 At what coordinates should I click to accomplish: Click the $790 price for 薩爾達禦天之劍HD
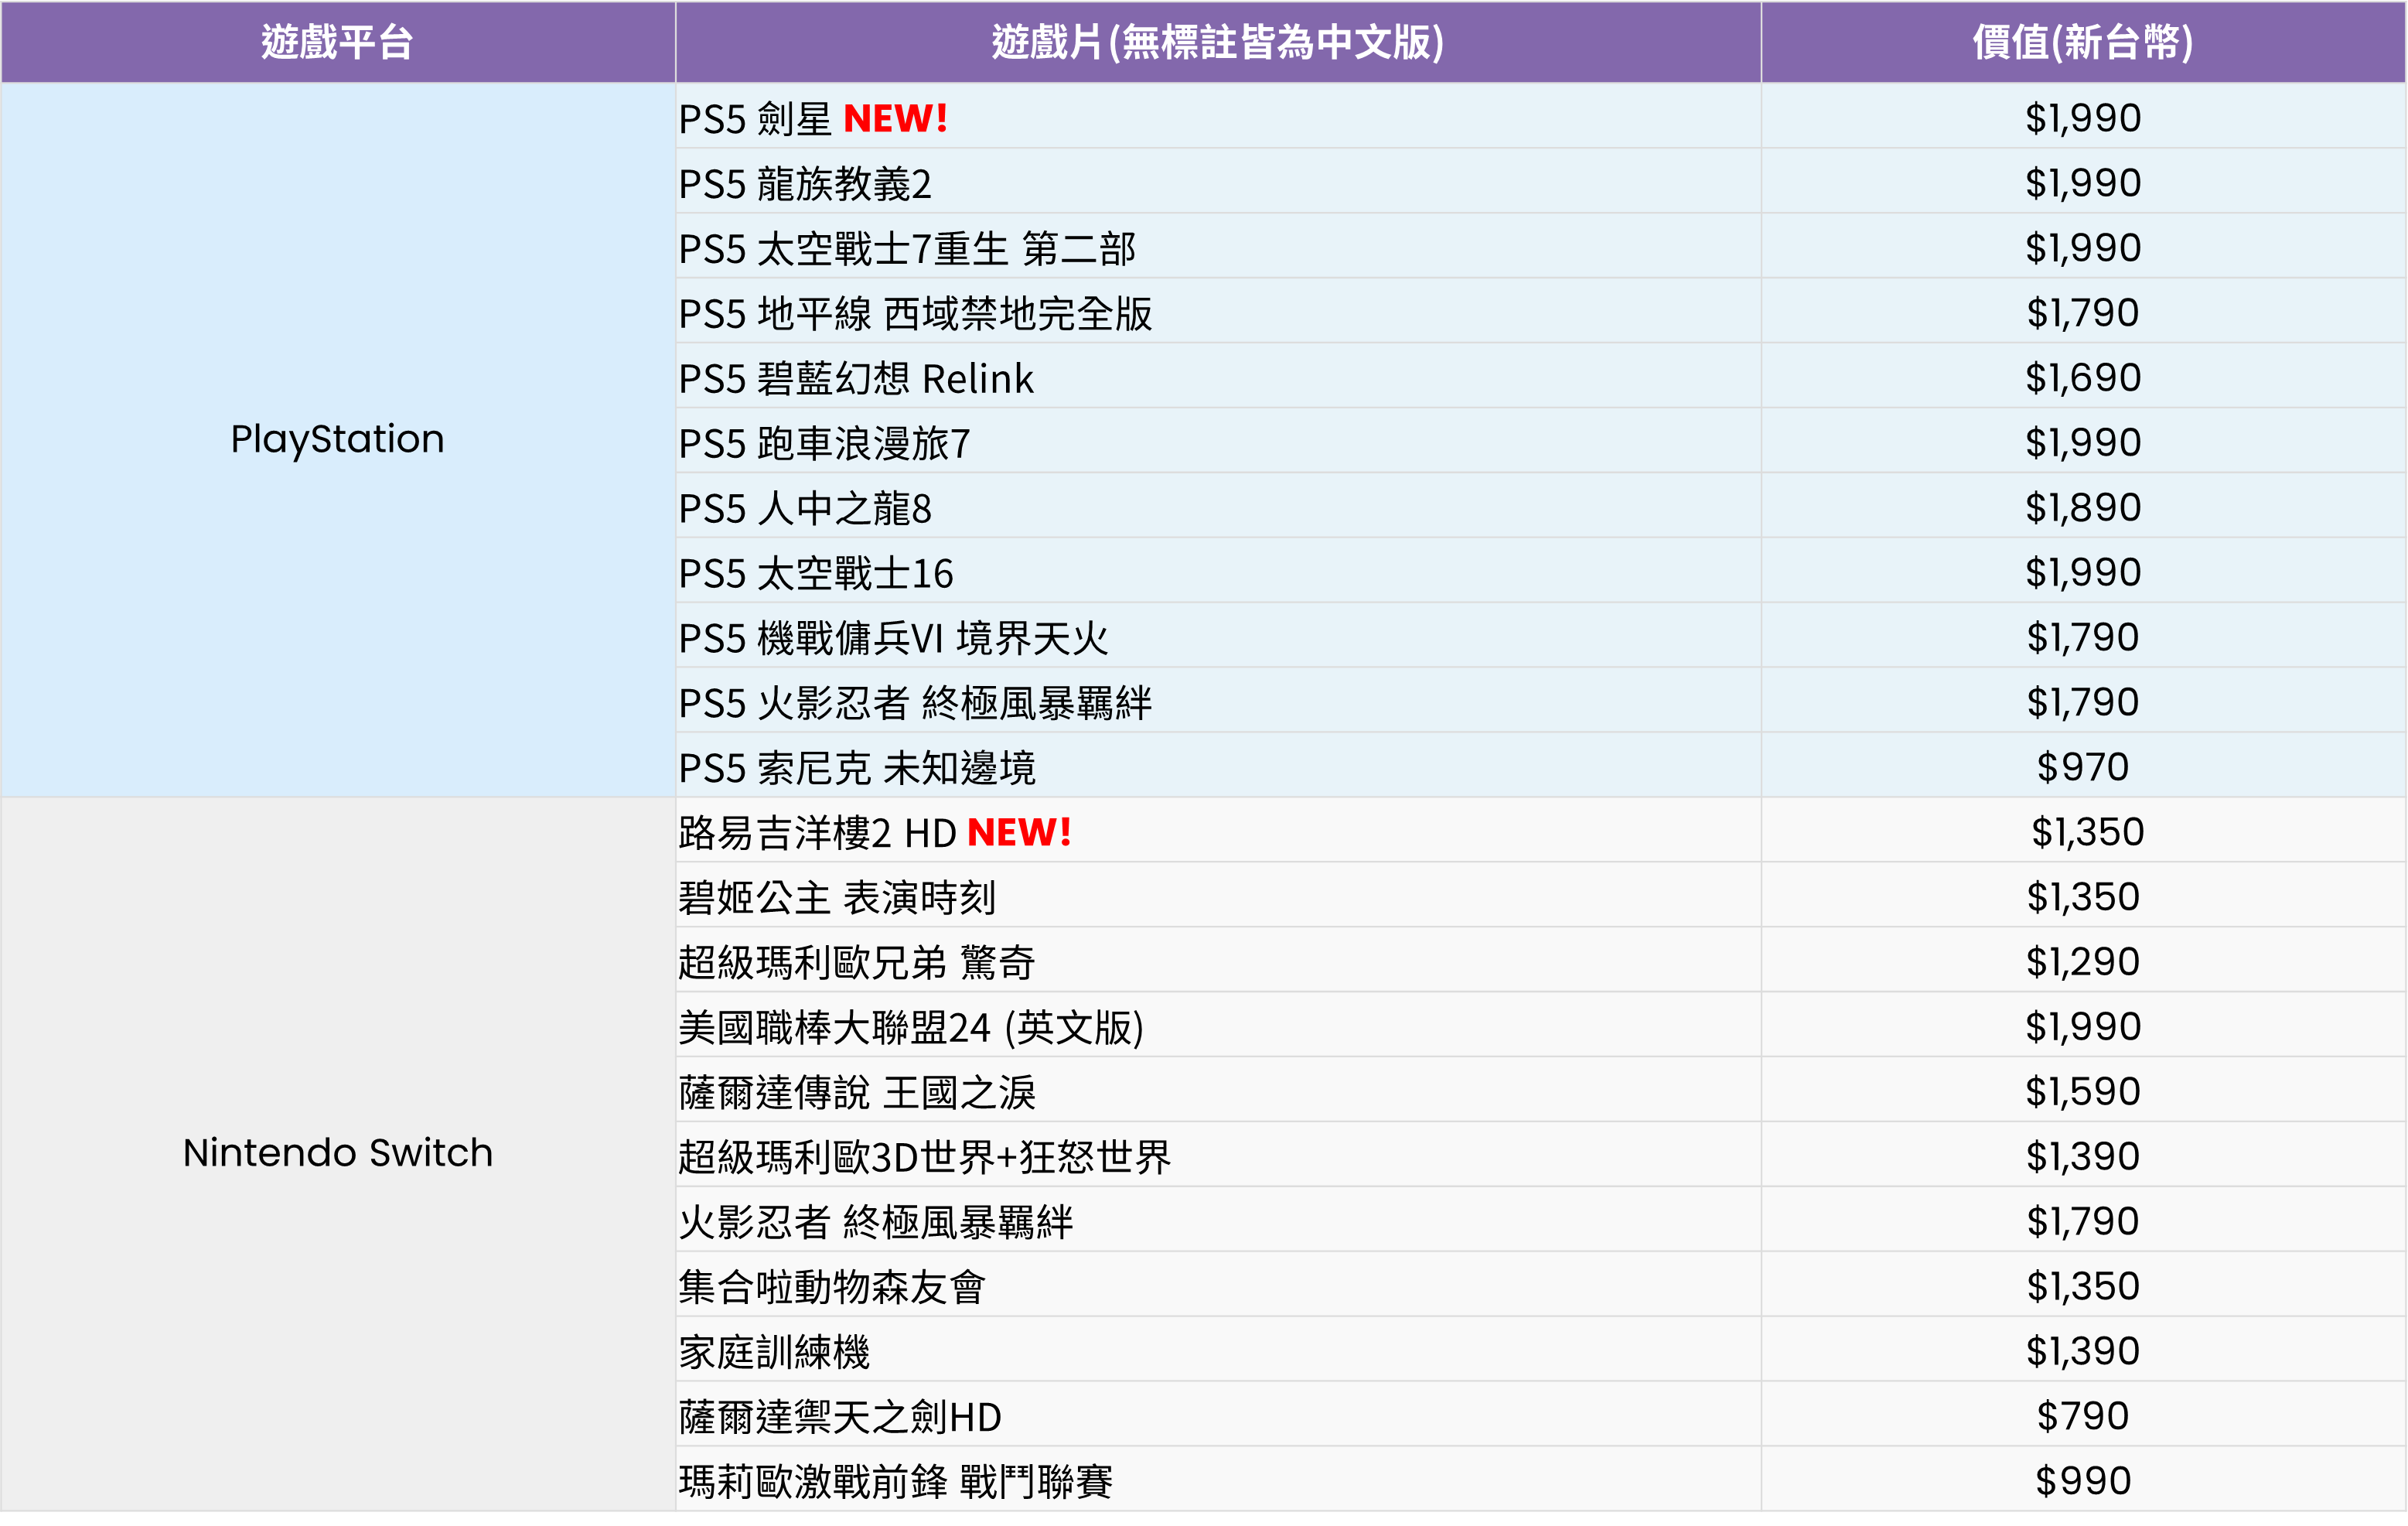click(x=2083, y=1416)
